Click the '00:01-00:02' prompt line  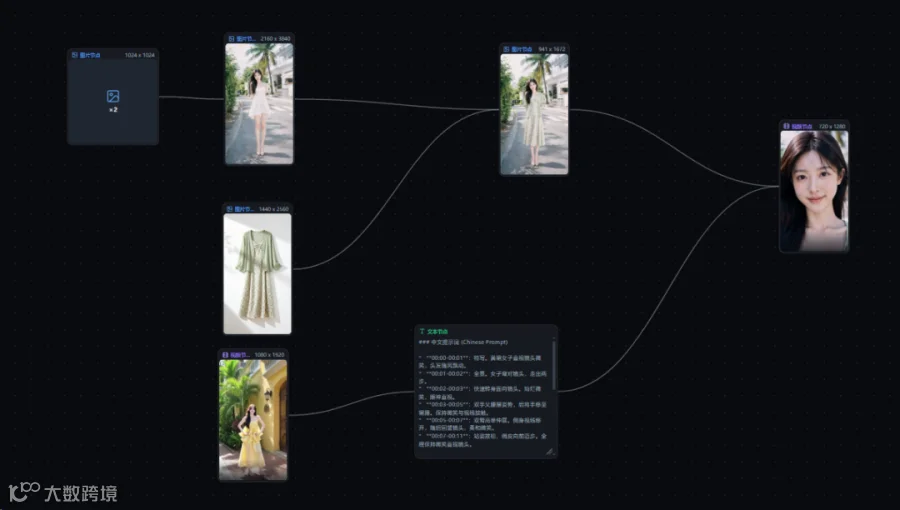482,377
